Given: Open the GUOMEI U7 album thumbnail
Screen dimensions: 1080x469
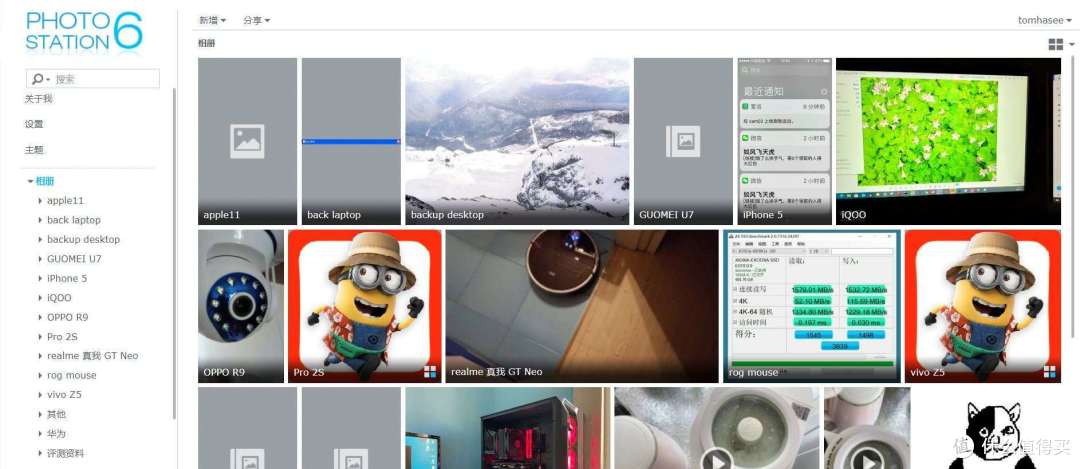Looking at the screenshot, I should point(683,141).
